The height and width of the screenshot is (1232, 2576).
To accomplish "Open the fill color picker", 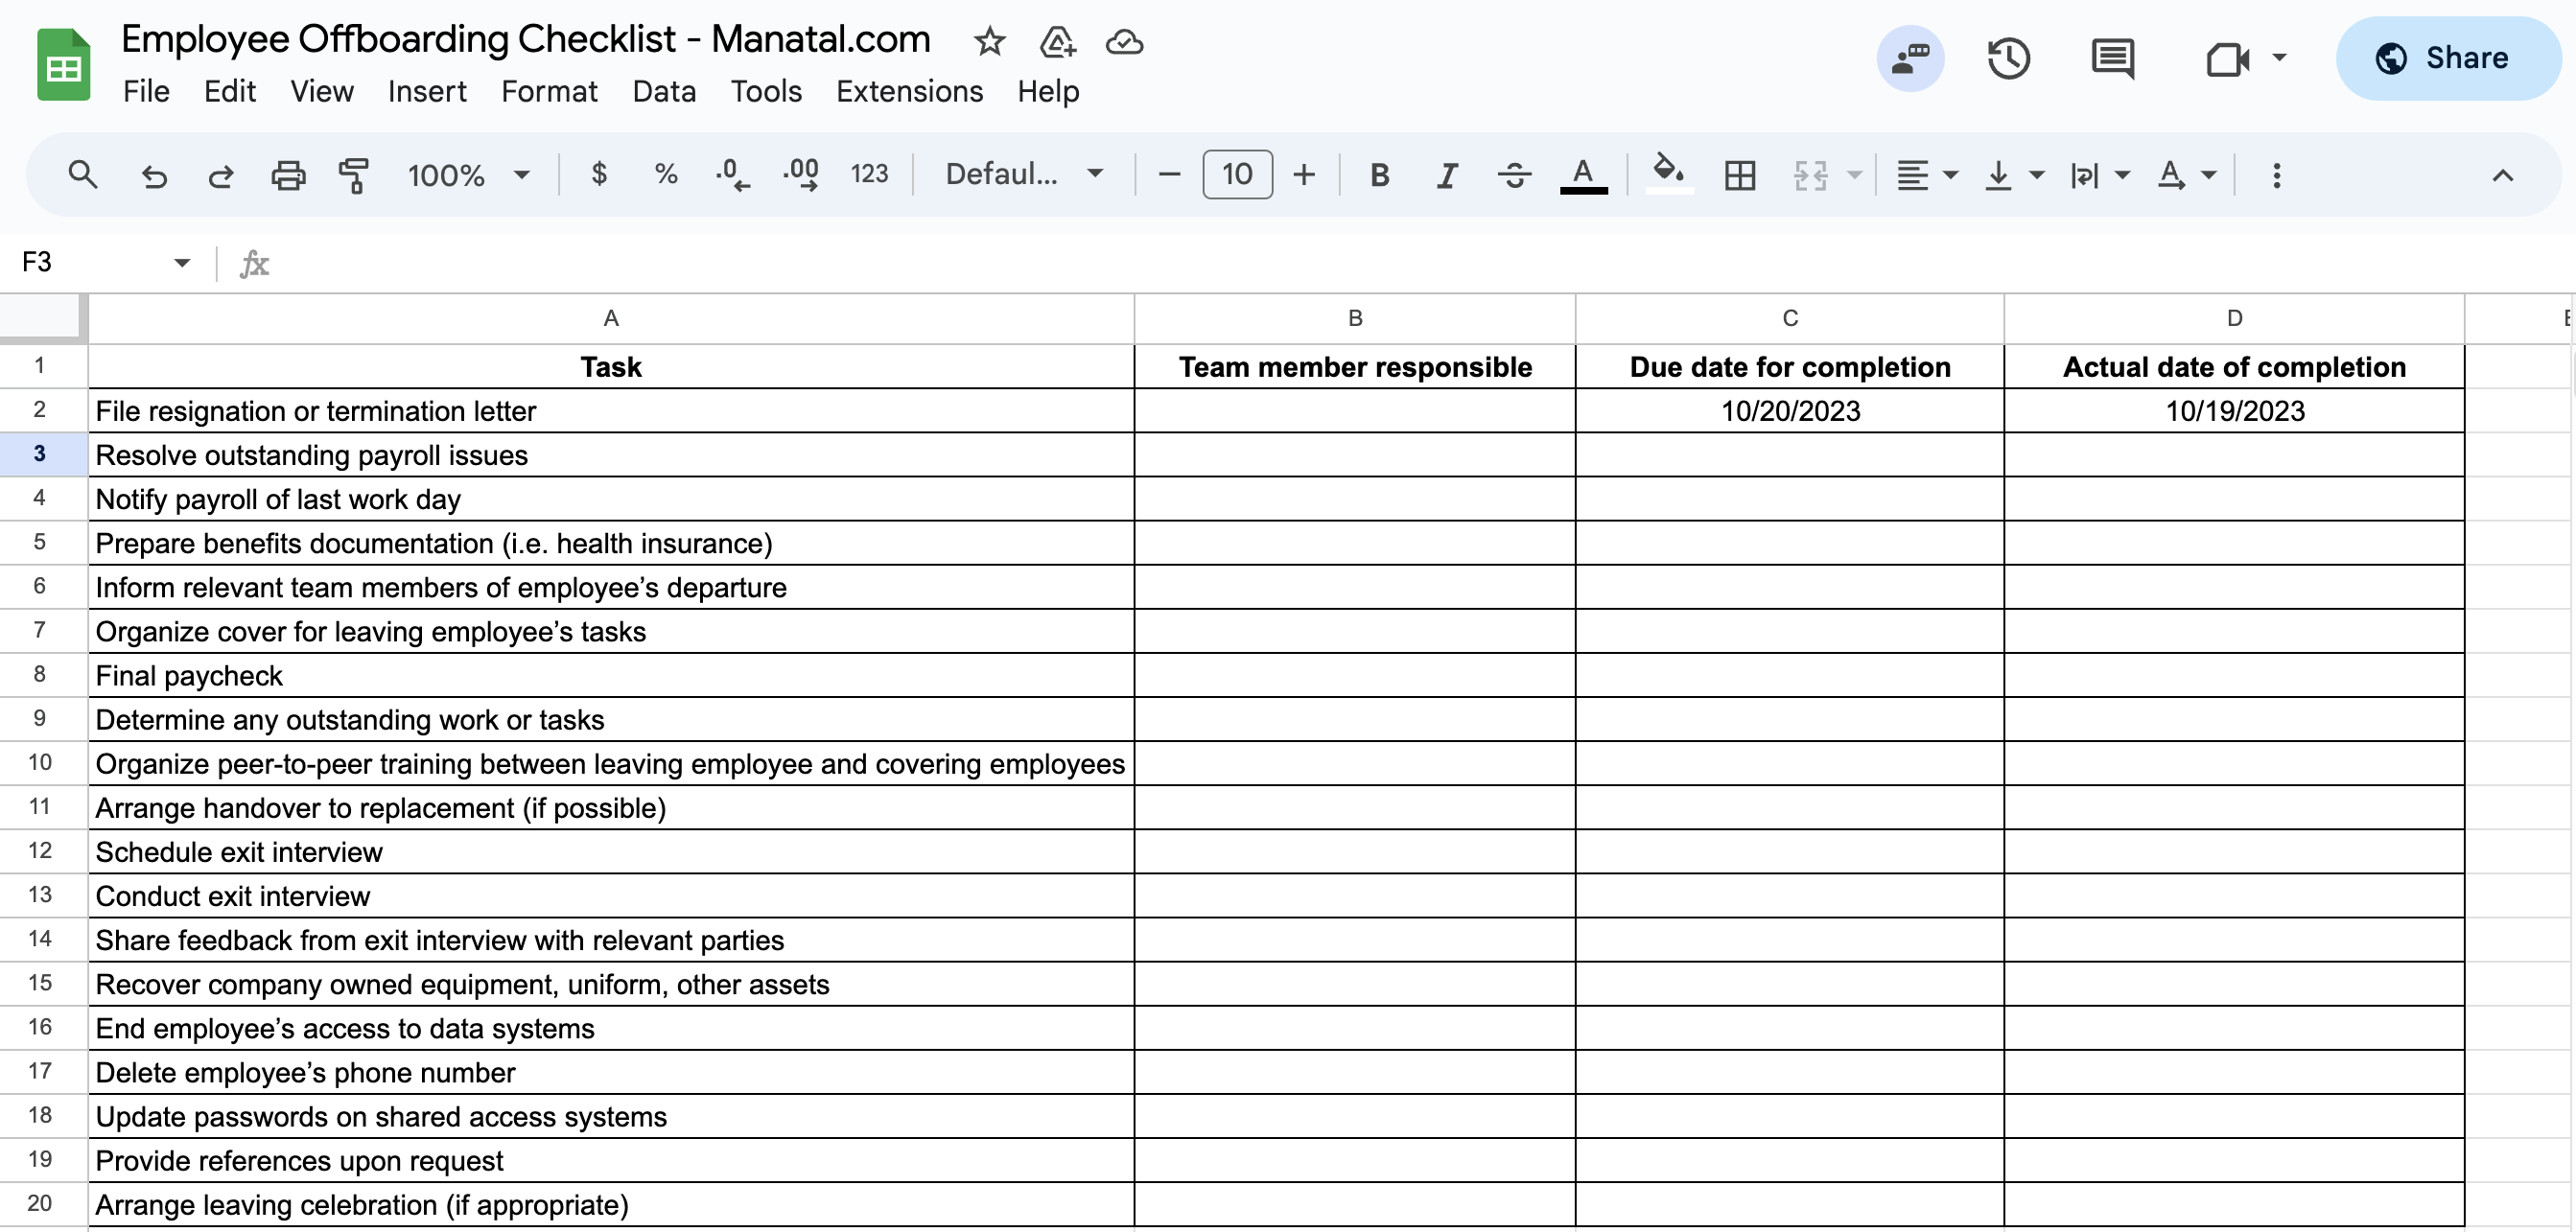I will coord(1667,174).
